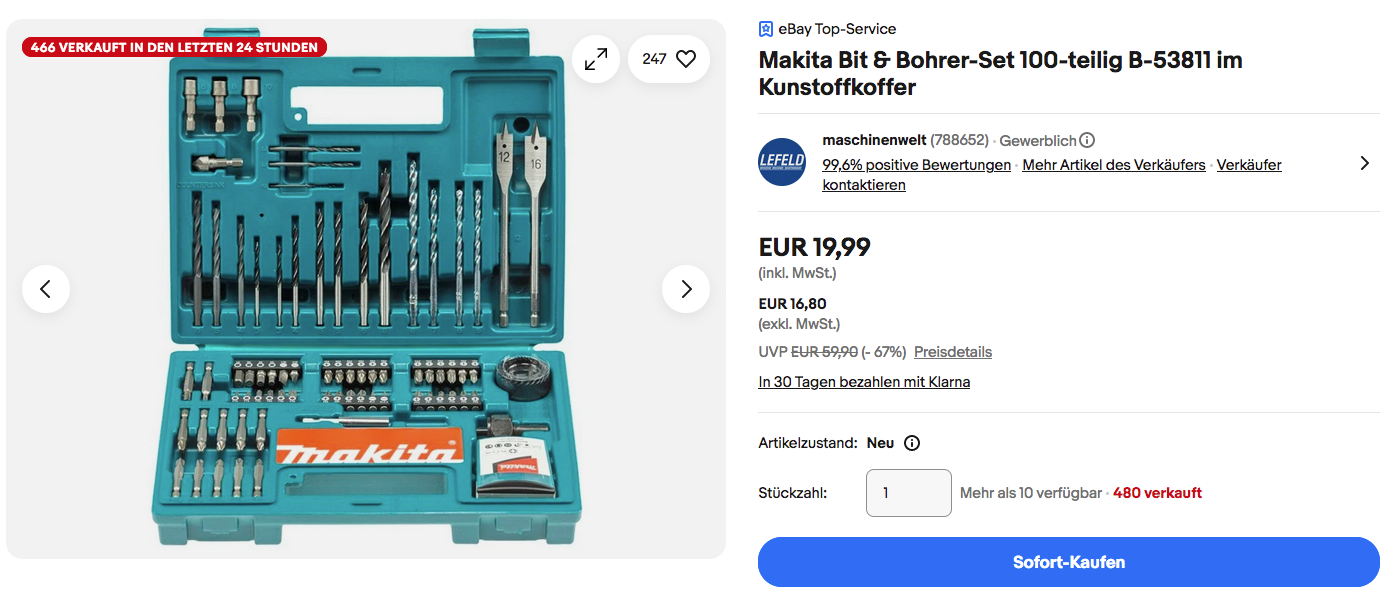Screen dimensions: 1396x589
Task: Click the seller feedback count (788652)
Action: point(959,141)
